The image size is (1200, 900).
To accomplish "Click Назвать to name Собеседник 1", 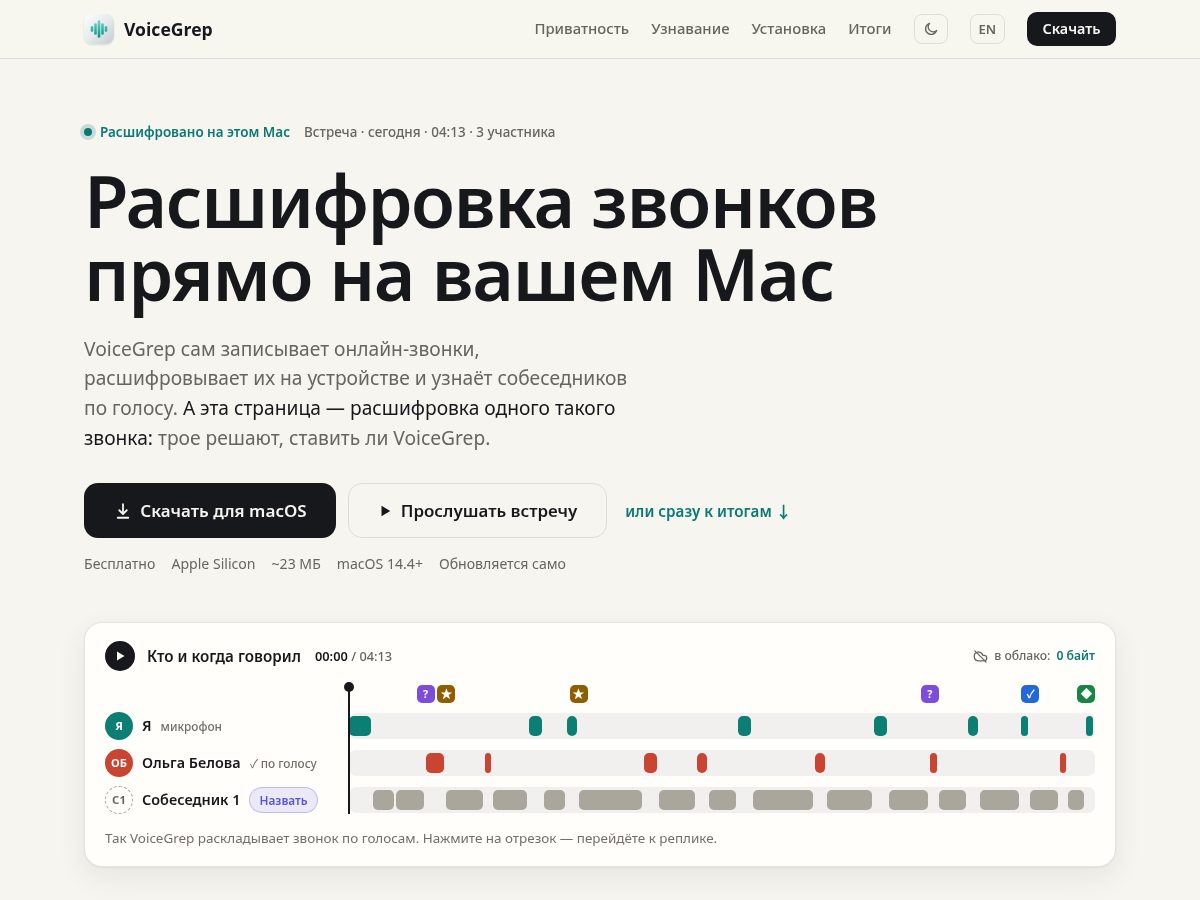I will pos(283,800).
